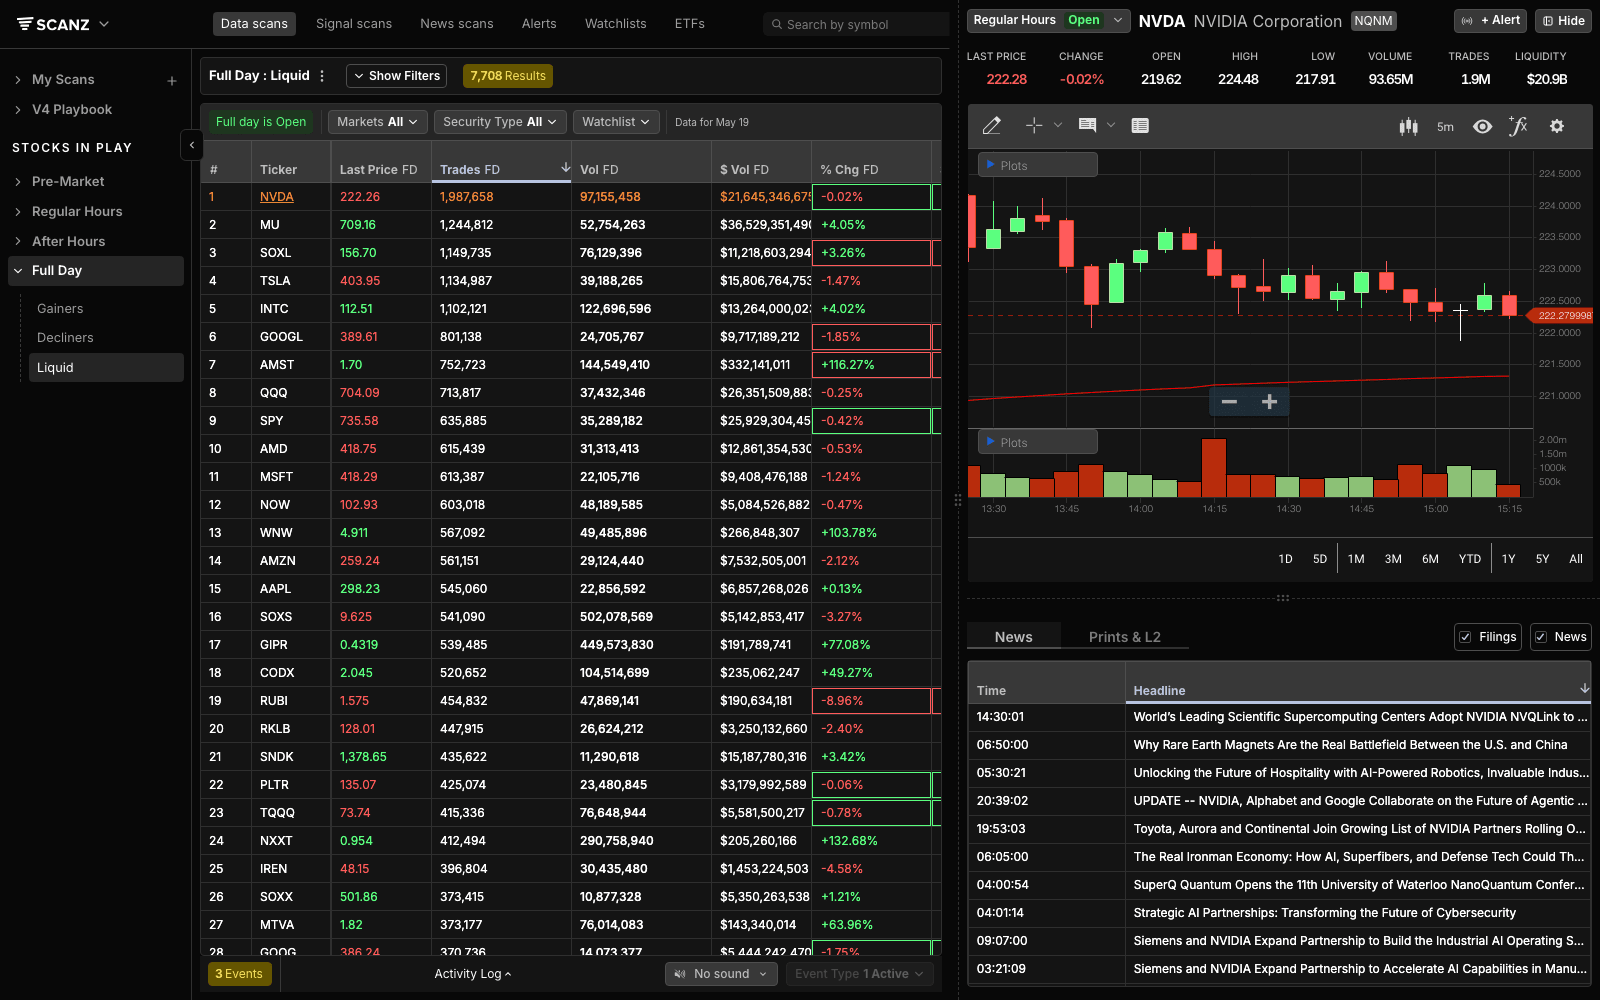1600x1000 pixels.
Task: Open the Security Type All dropdown
Action: tap(501, 122)
